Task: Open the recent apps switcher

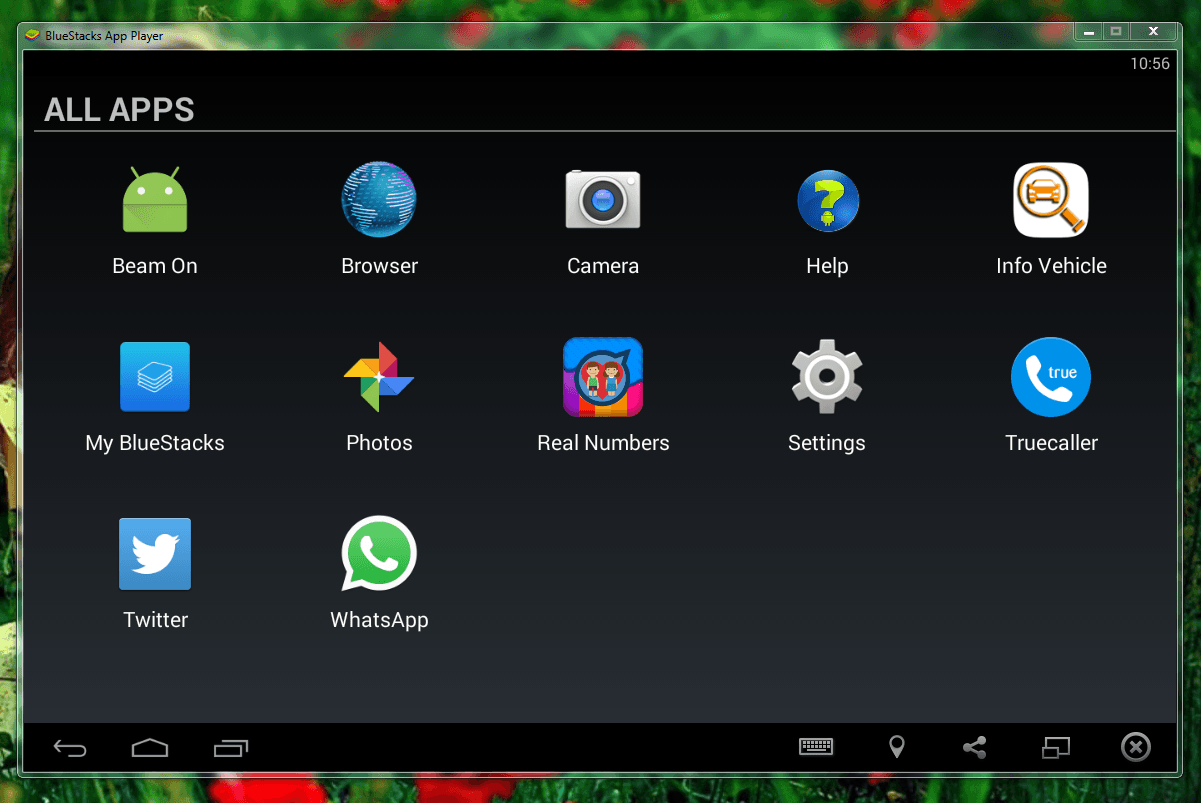Action: coord(231,747)
